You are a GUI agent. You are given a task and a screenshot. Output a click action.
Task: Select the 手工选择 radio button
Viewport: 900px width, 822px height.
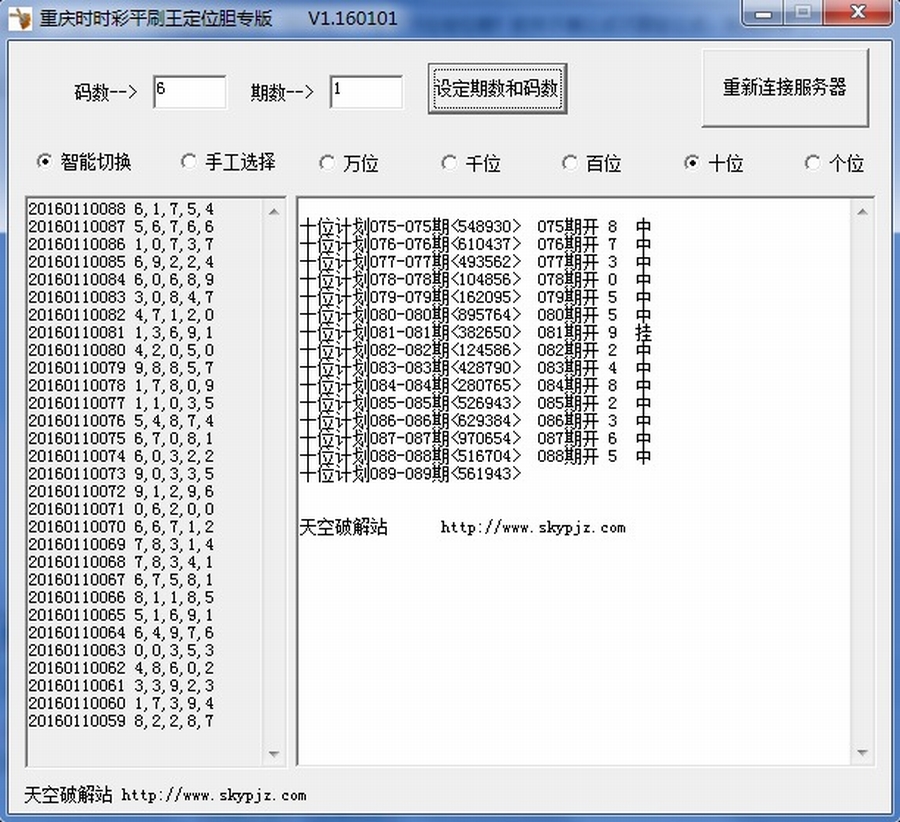[x=188, y=162]
